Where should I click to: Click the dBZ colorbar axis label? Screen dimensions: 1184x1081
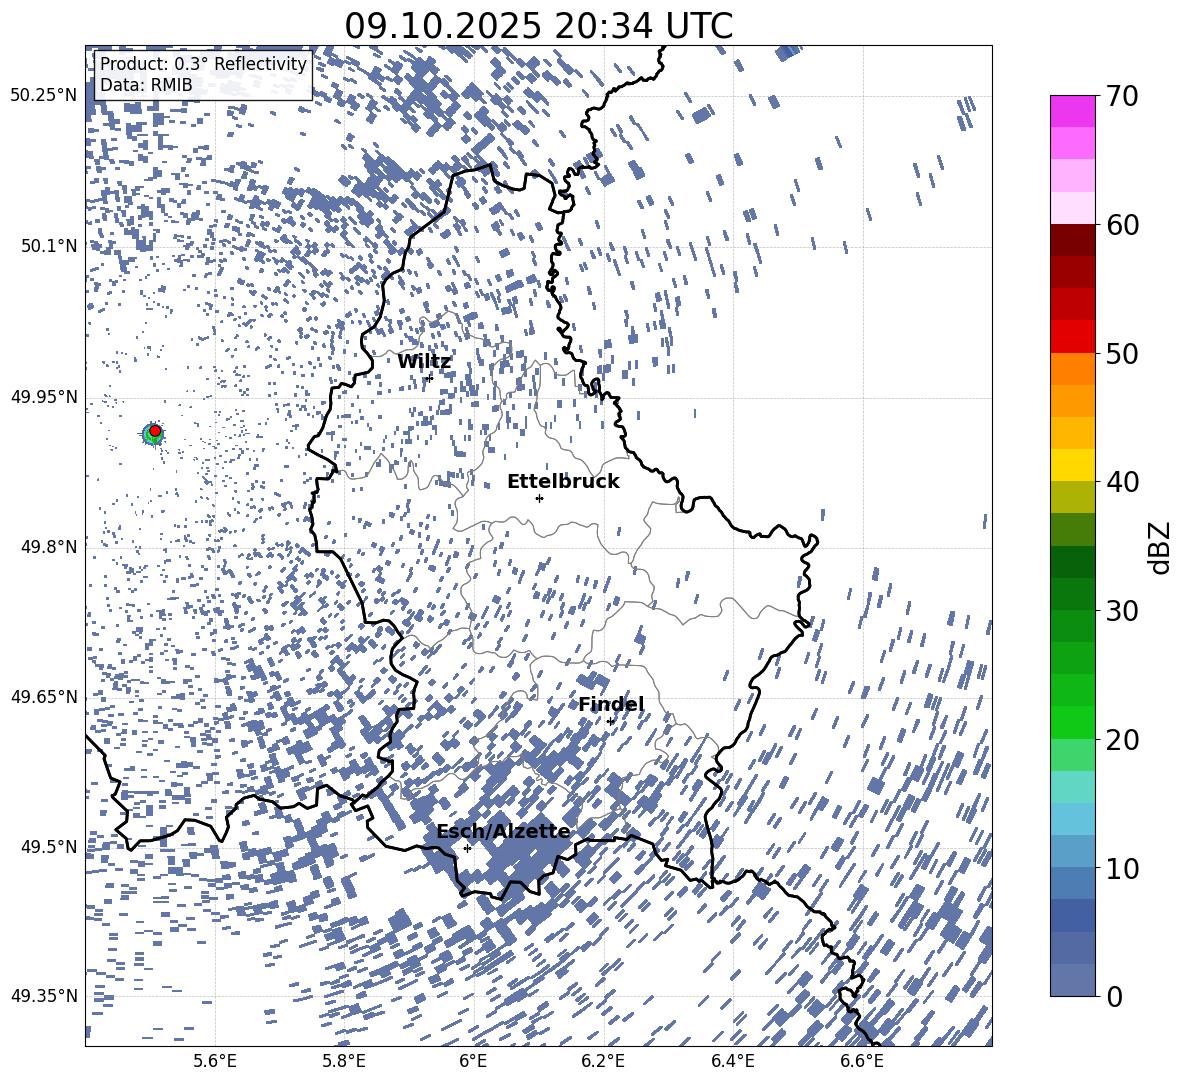click(1159, 547)
